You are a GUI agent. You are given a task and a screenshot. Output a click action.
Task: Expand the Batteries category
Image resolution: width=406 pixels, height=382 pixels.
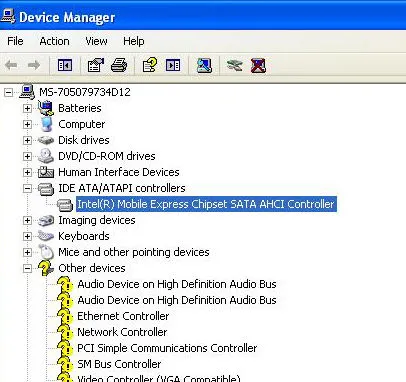pyautogui.click(x=27, y=108)
